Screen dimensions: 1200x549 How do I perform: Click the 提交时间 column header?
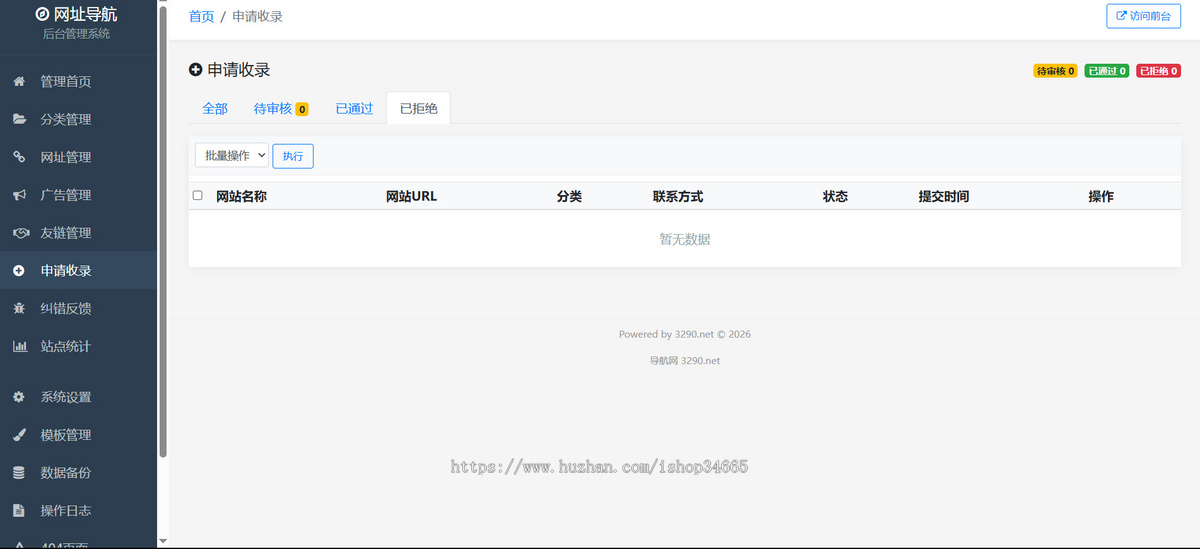click(x=944, y=196)
